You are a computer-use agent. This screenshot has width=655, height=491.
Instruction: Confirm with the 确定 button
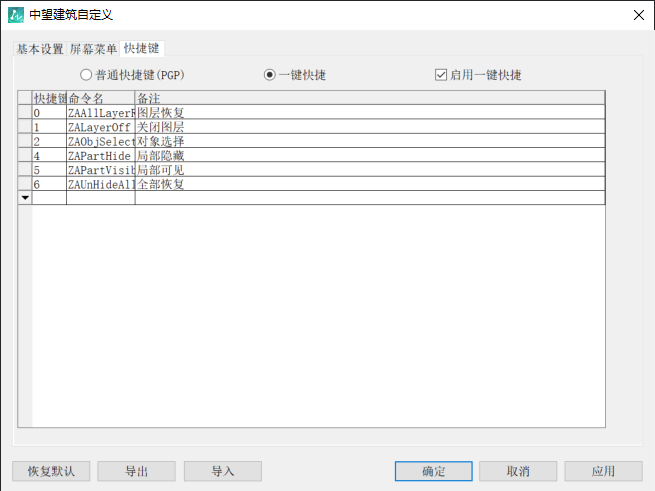pyautogui.click(x=433, y=471)
